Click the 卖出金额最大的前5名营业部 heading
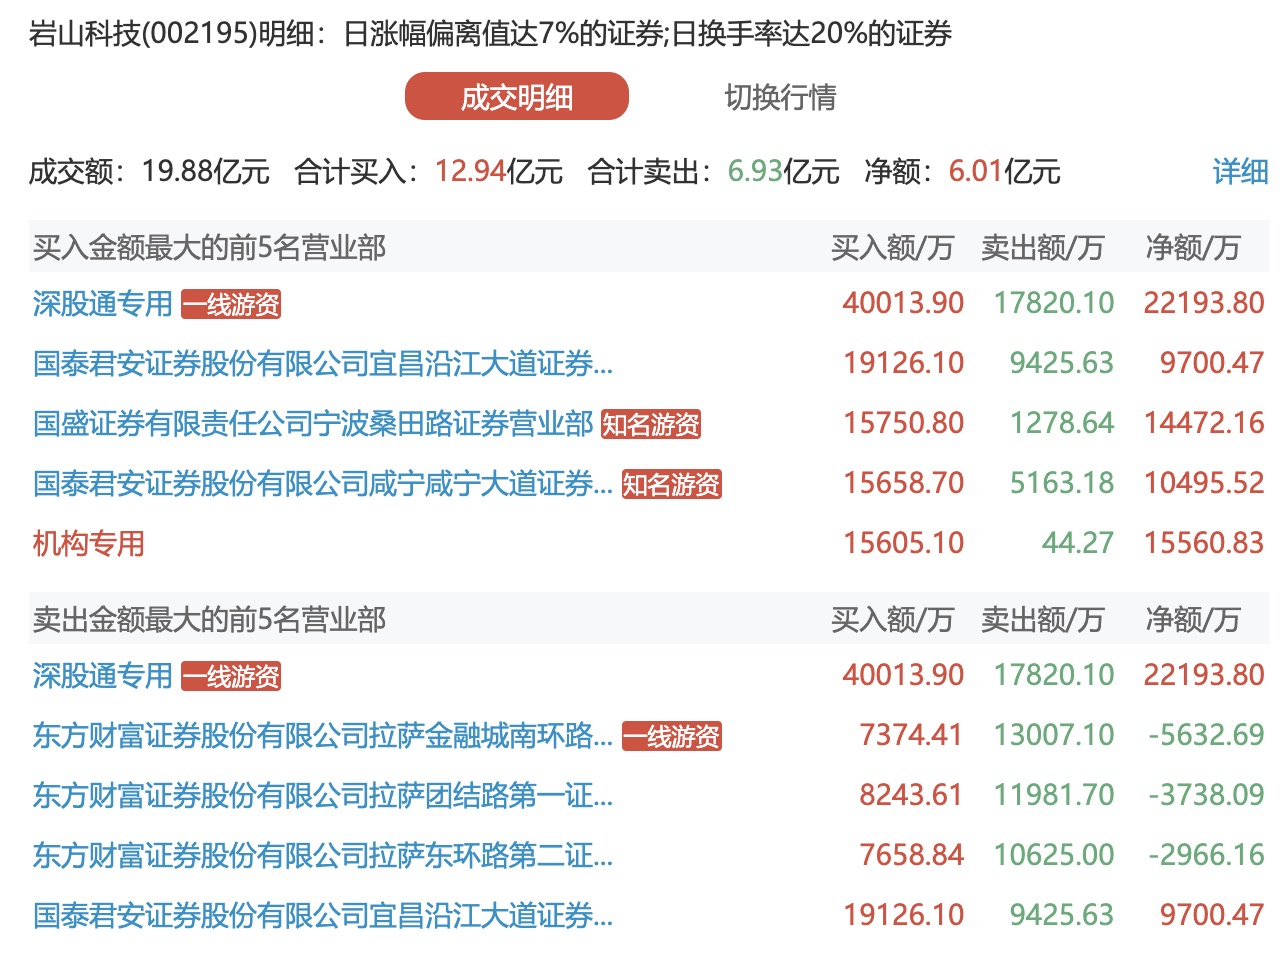Screen dimensions: 1286x962 (x=209, y=619)
